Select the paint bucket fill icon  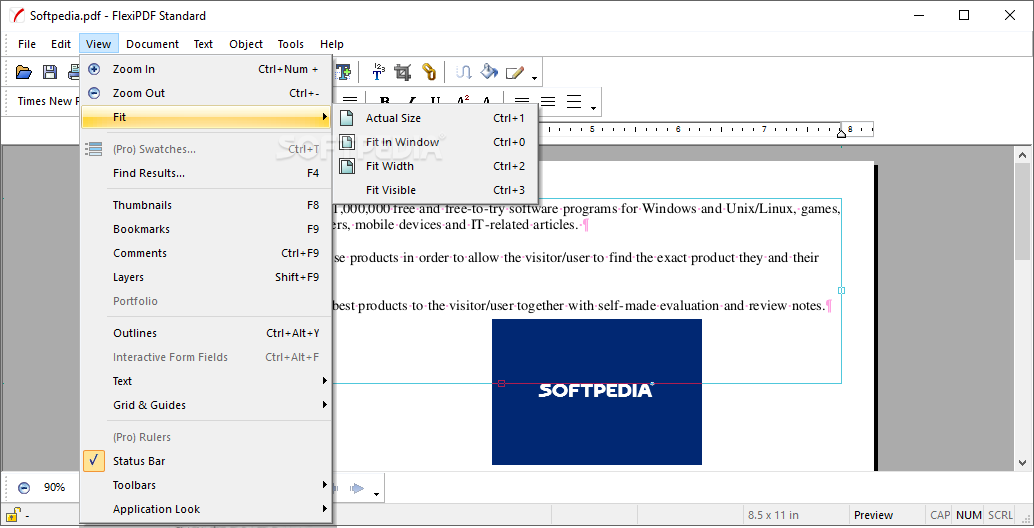tap(489, 72)
